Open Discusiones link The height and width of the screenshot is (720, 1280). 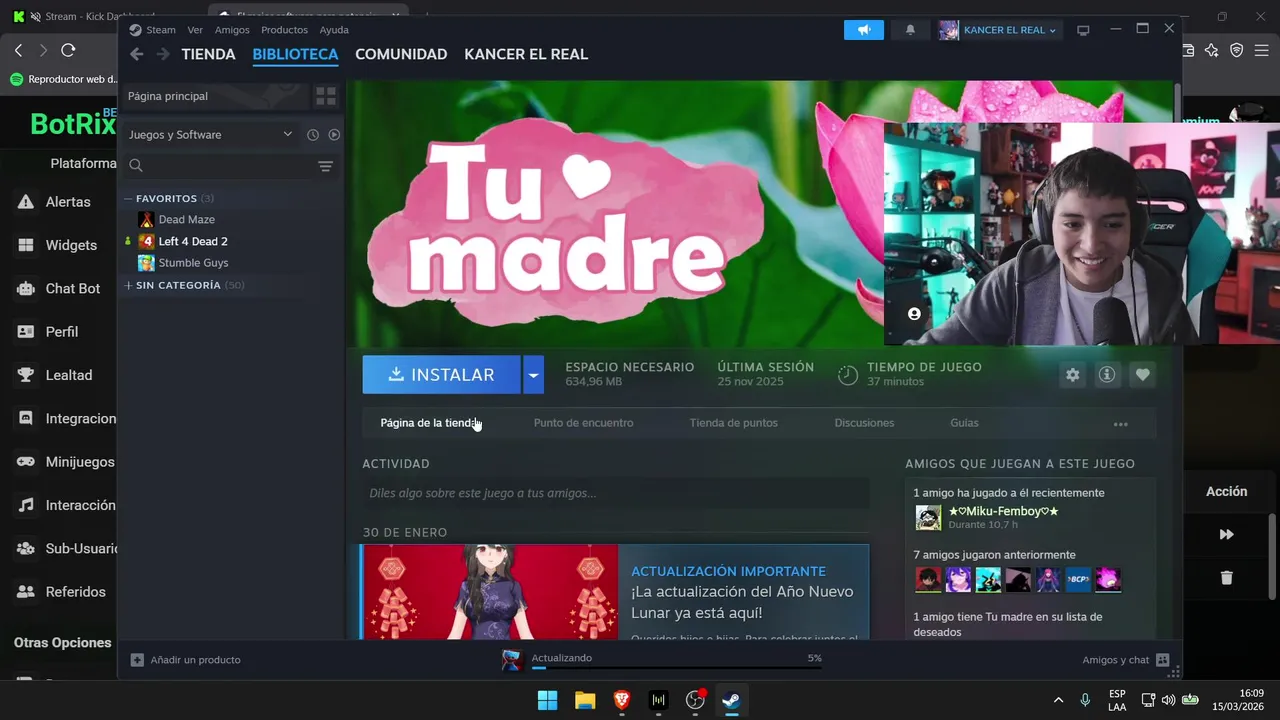[864, 423]
